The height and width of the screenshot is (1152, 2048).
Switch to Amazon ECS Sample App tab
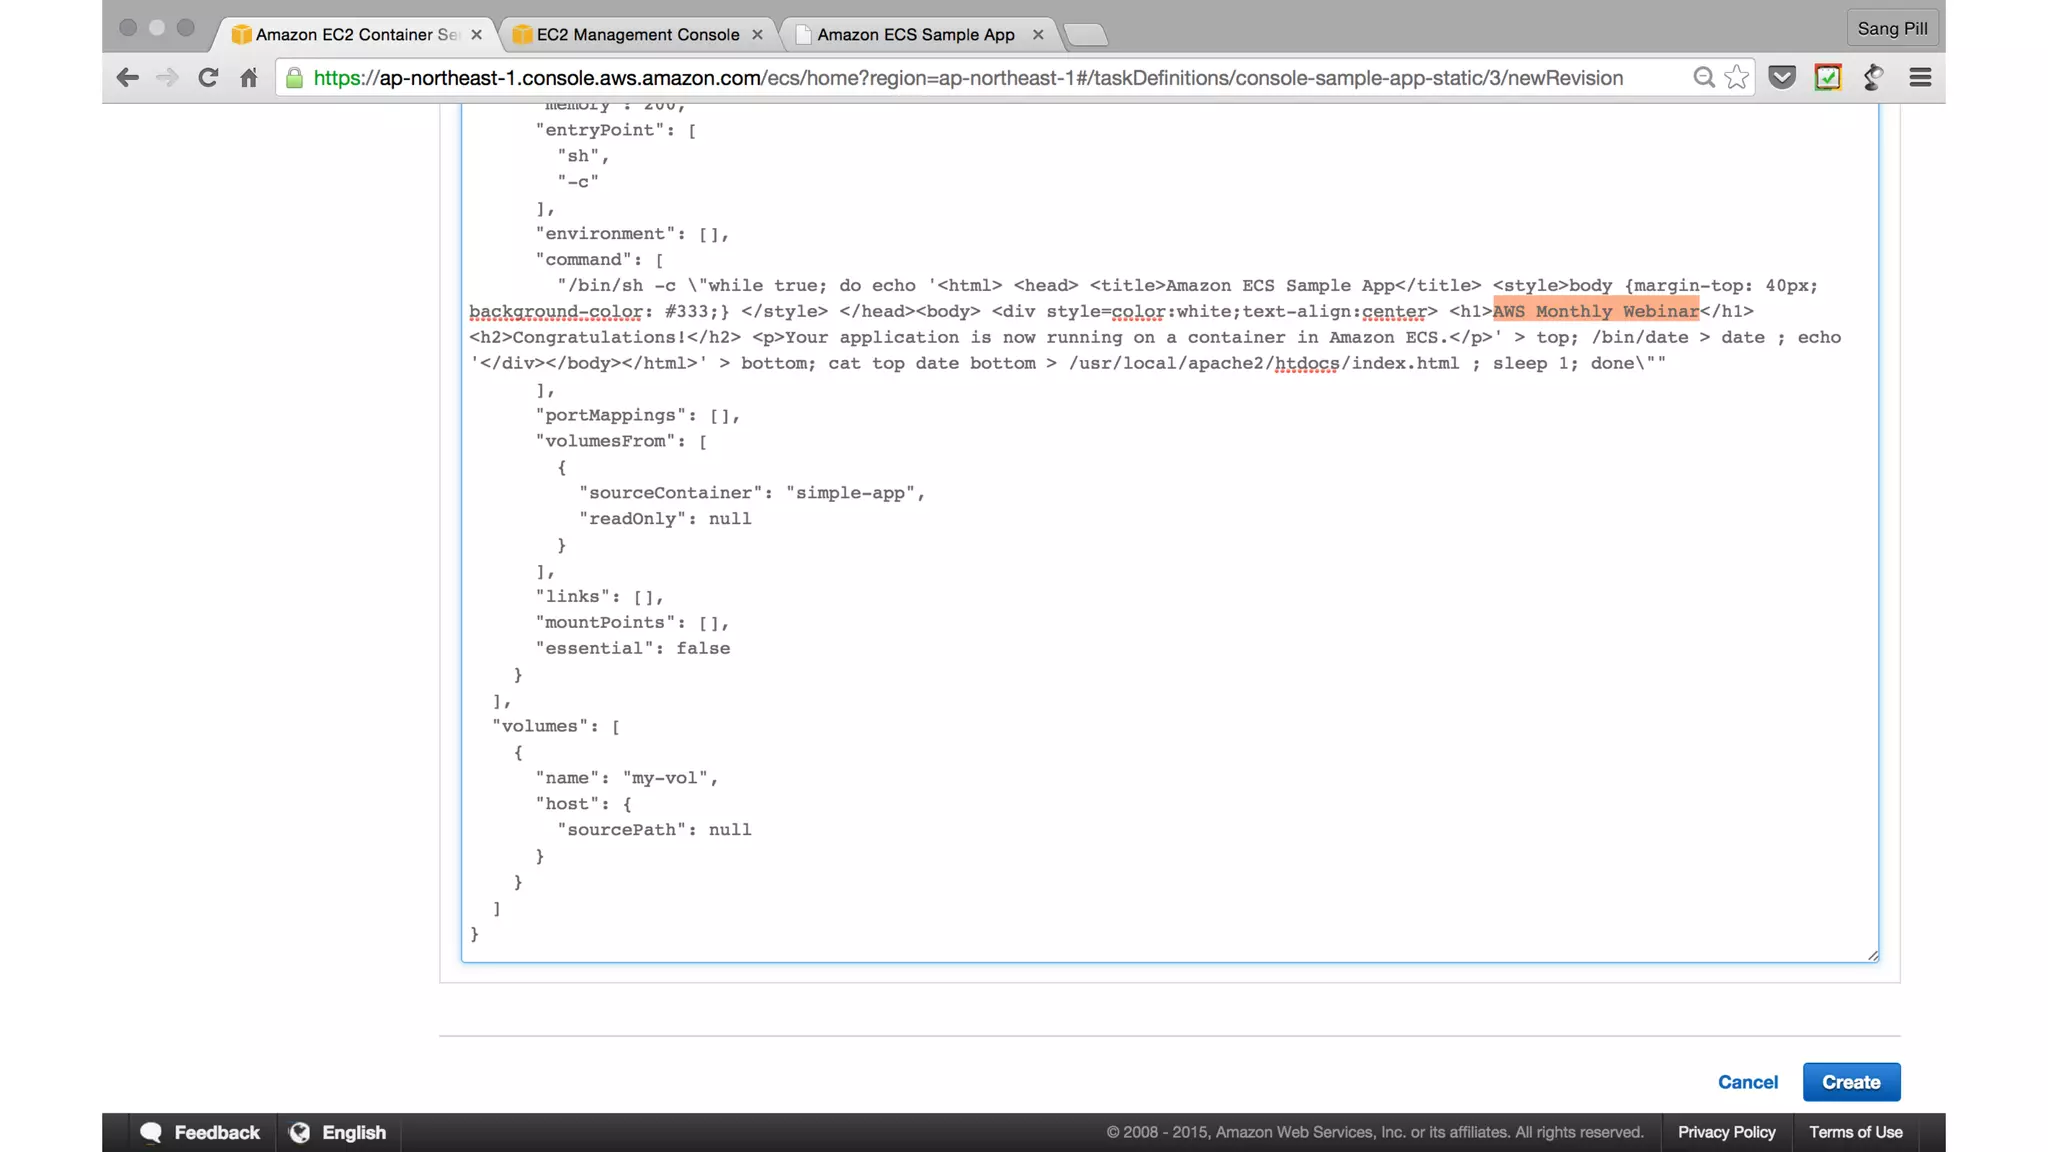coord(915,35)
